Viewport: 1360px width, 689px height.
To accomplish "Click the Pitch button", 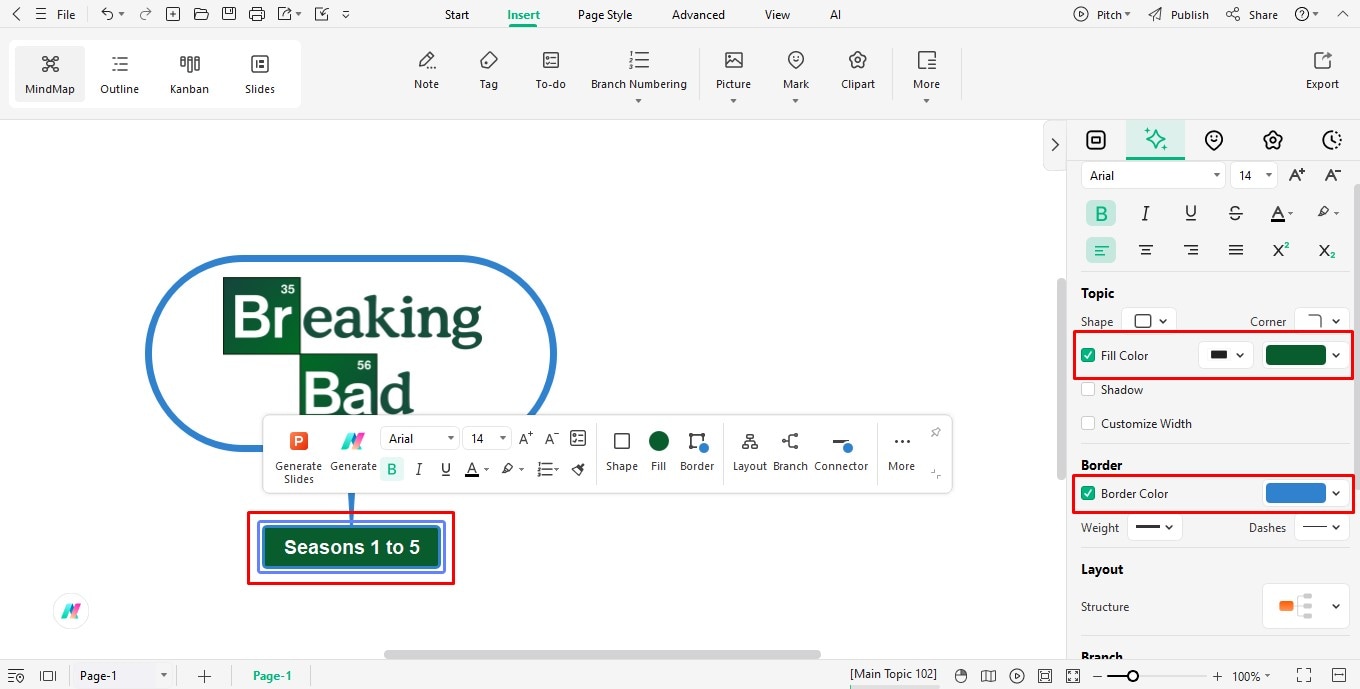I will tap(1101, 15).
